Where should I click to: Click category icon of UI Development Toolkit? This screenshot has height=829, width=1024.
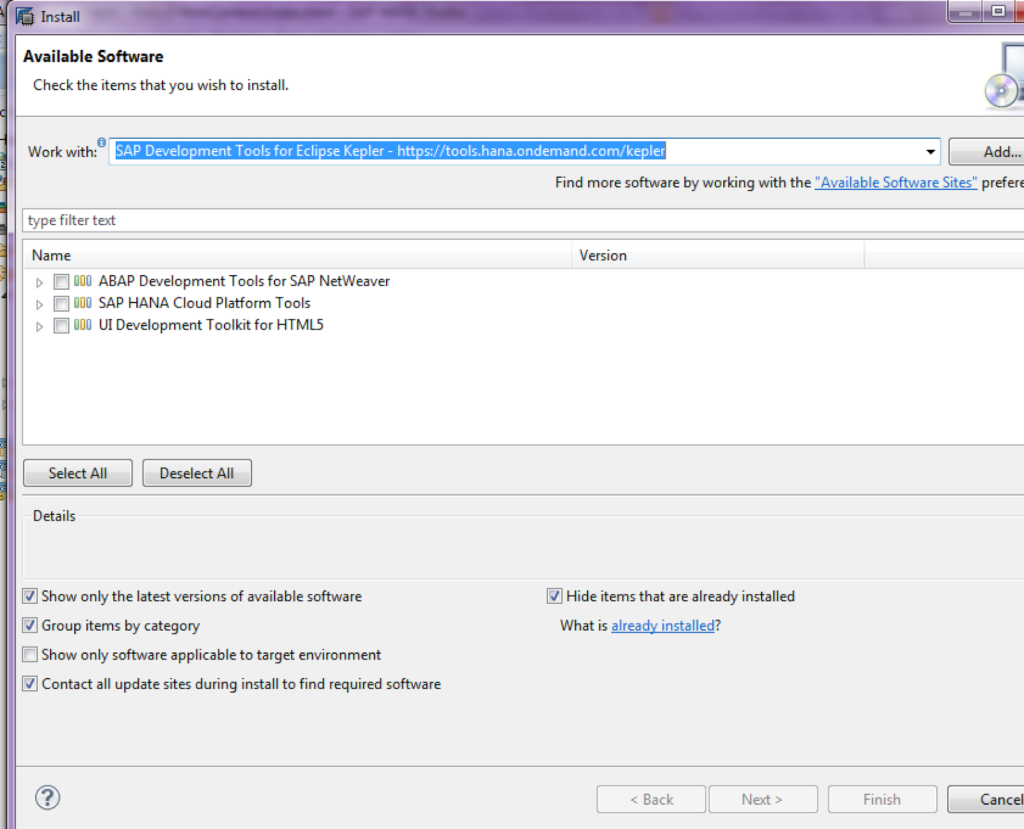(x=82, y=325)
